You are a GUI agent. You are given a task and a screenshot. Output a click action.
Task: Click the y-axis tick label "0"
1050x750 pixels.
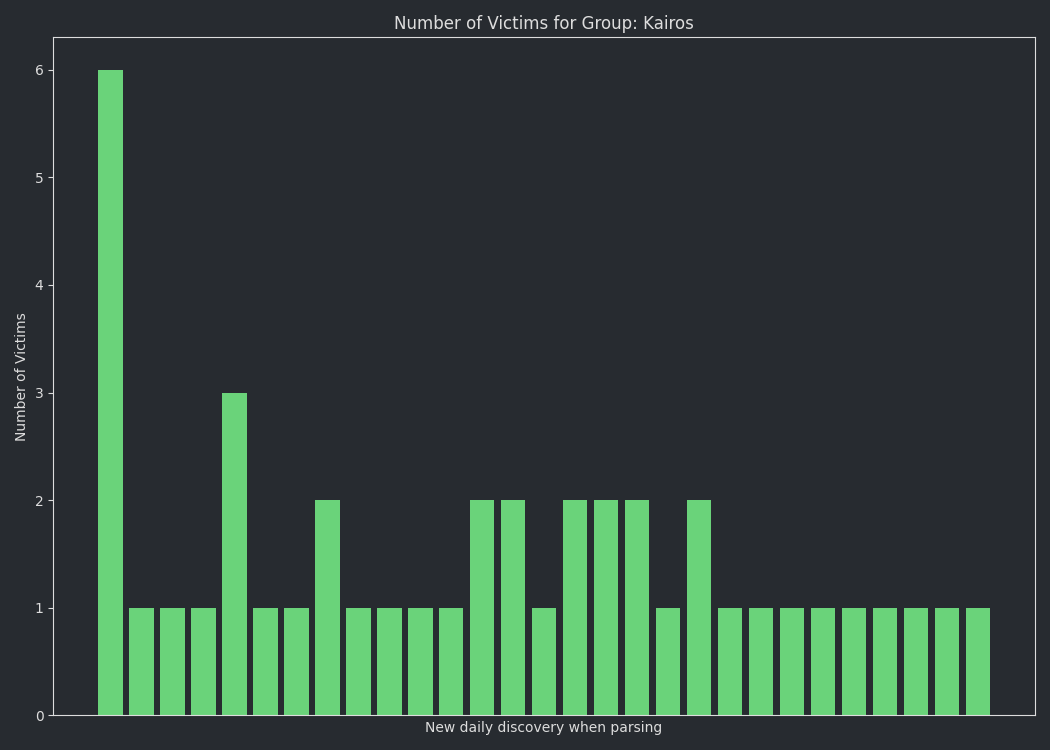coord(40,717)
